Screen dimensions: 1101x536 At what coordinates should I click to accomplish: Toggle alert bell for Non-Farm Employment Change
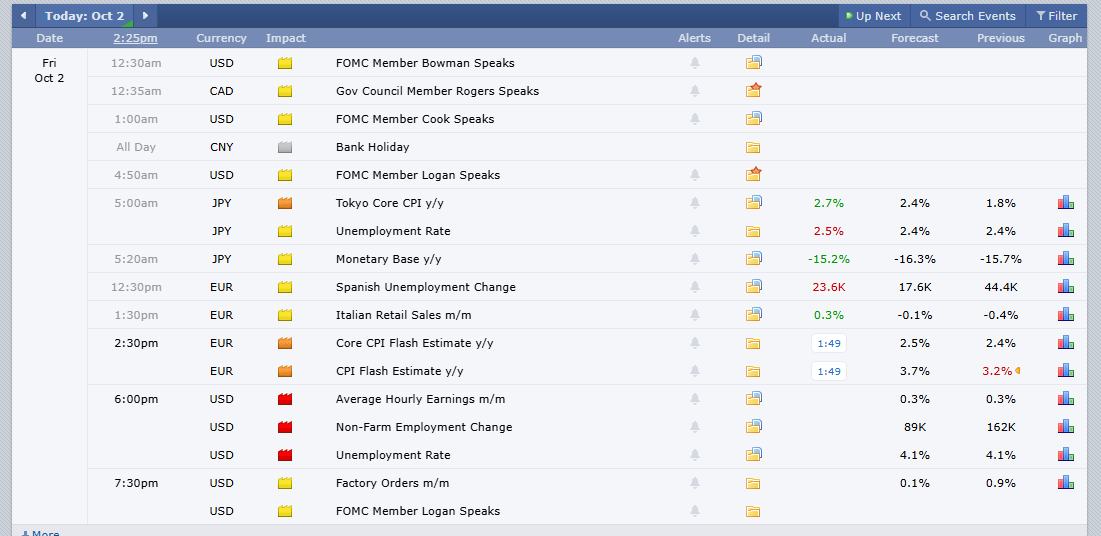pos(695,427)
